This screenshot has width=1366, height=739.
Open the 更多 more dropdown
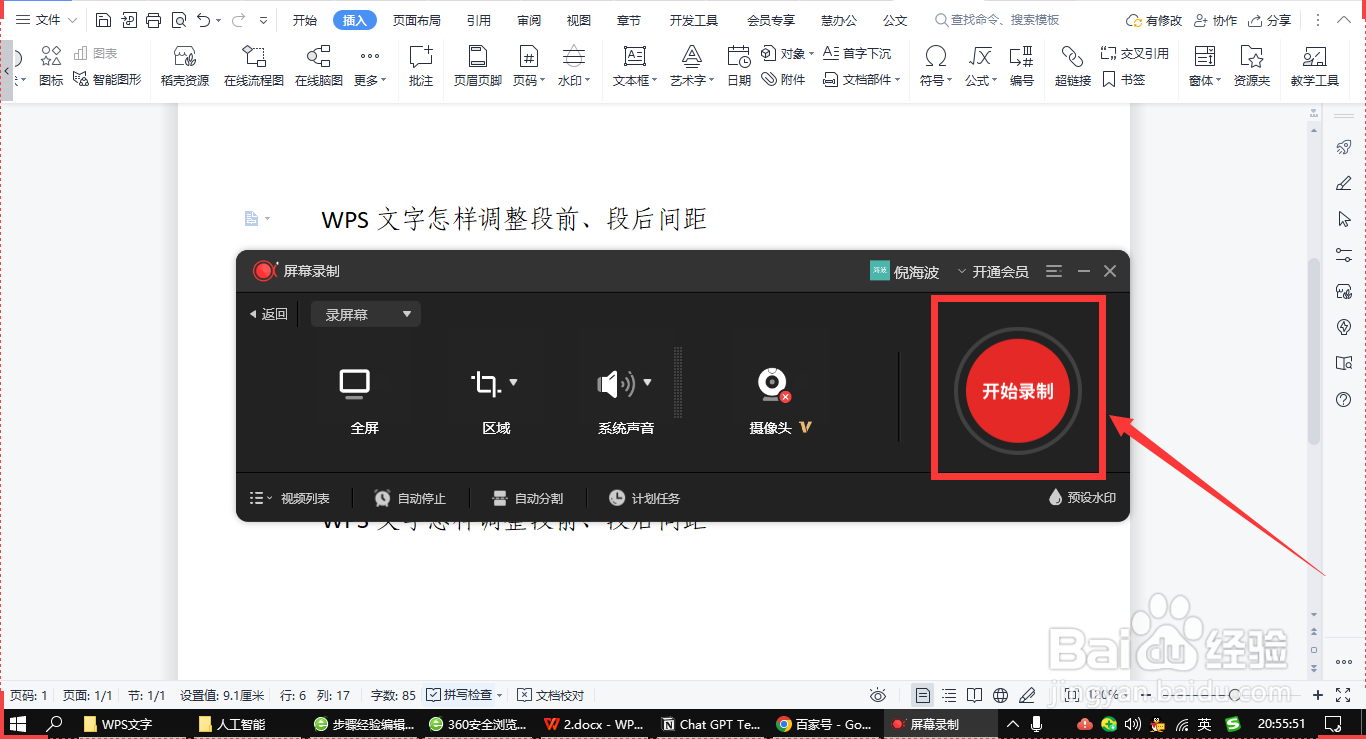[x=370, y=67]
